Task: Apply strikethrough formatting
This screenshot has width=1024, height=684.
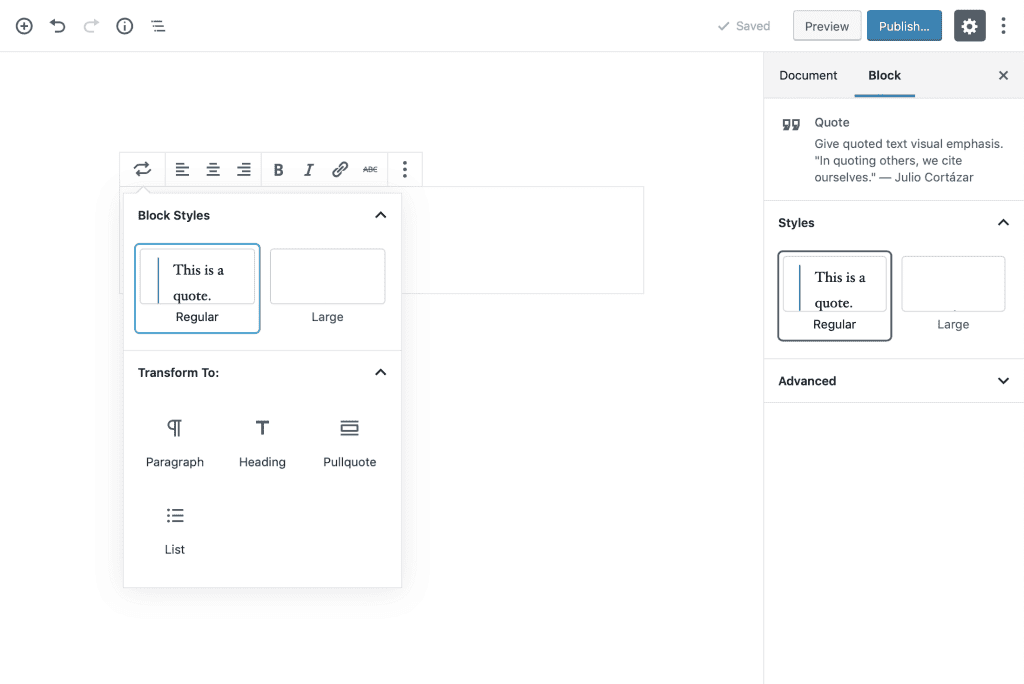Action: (369, 169)
